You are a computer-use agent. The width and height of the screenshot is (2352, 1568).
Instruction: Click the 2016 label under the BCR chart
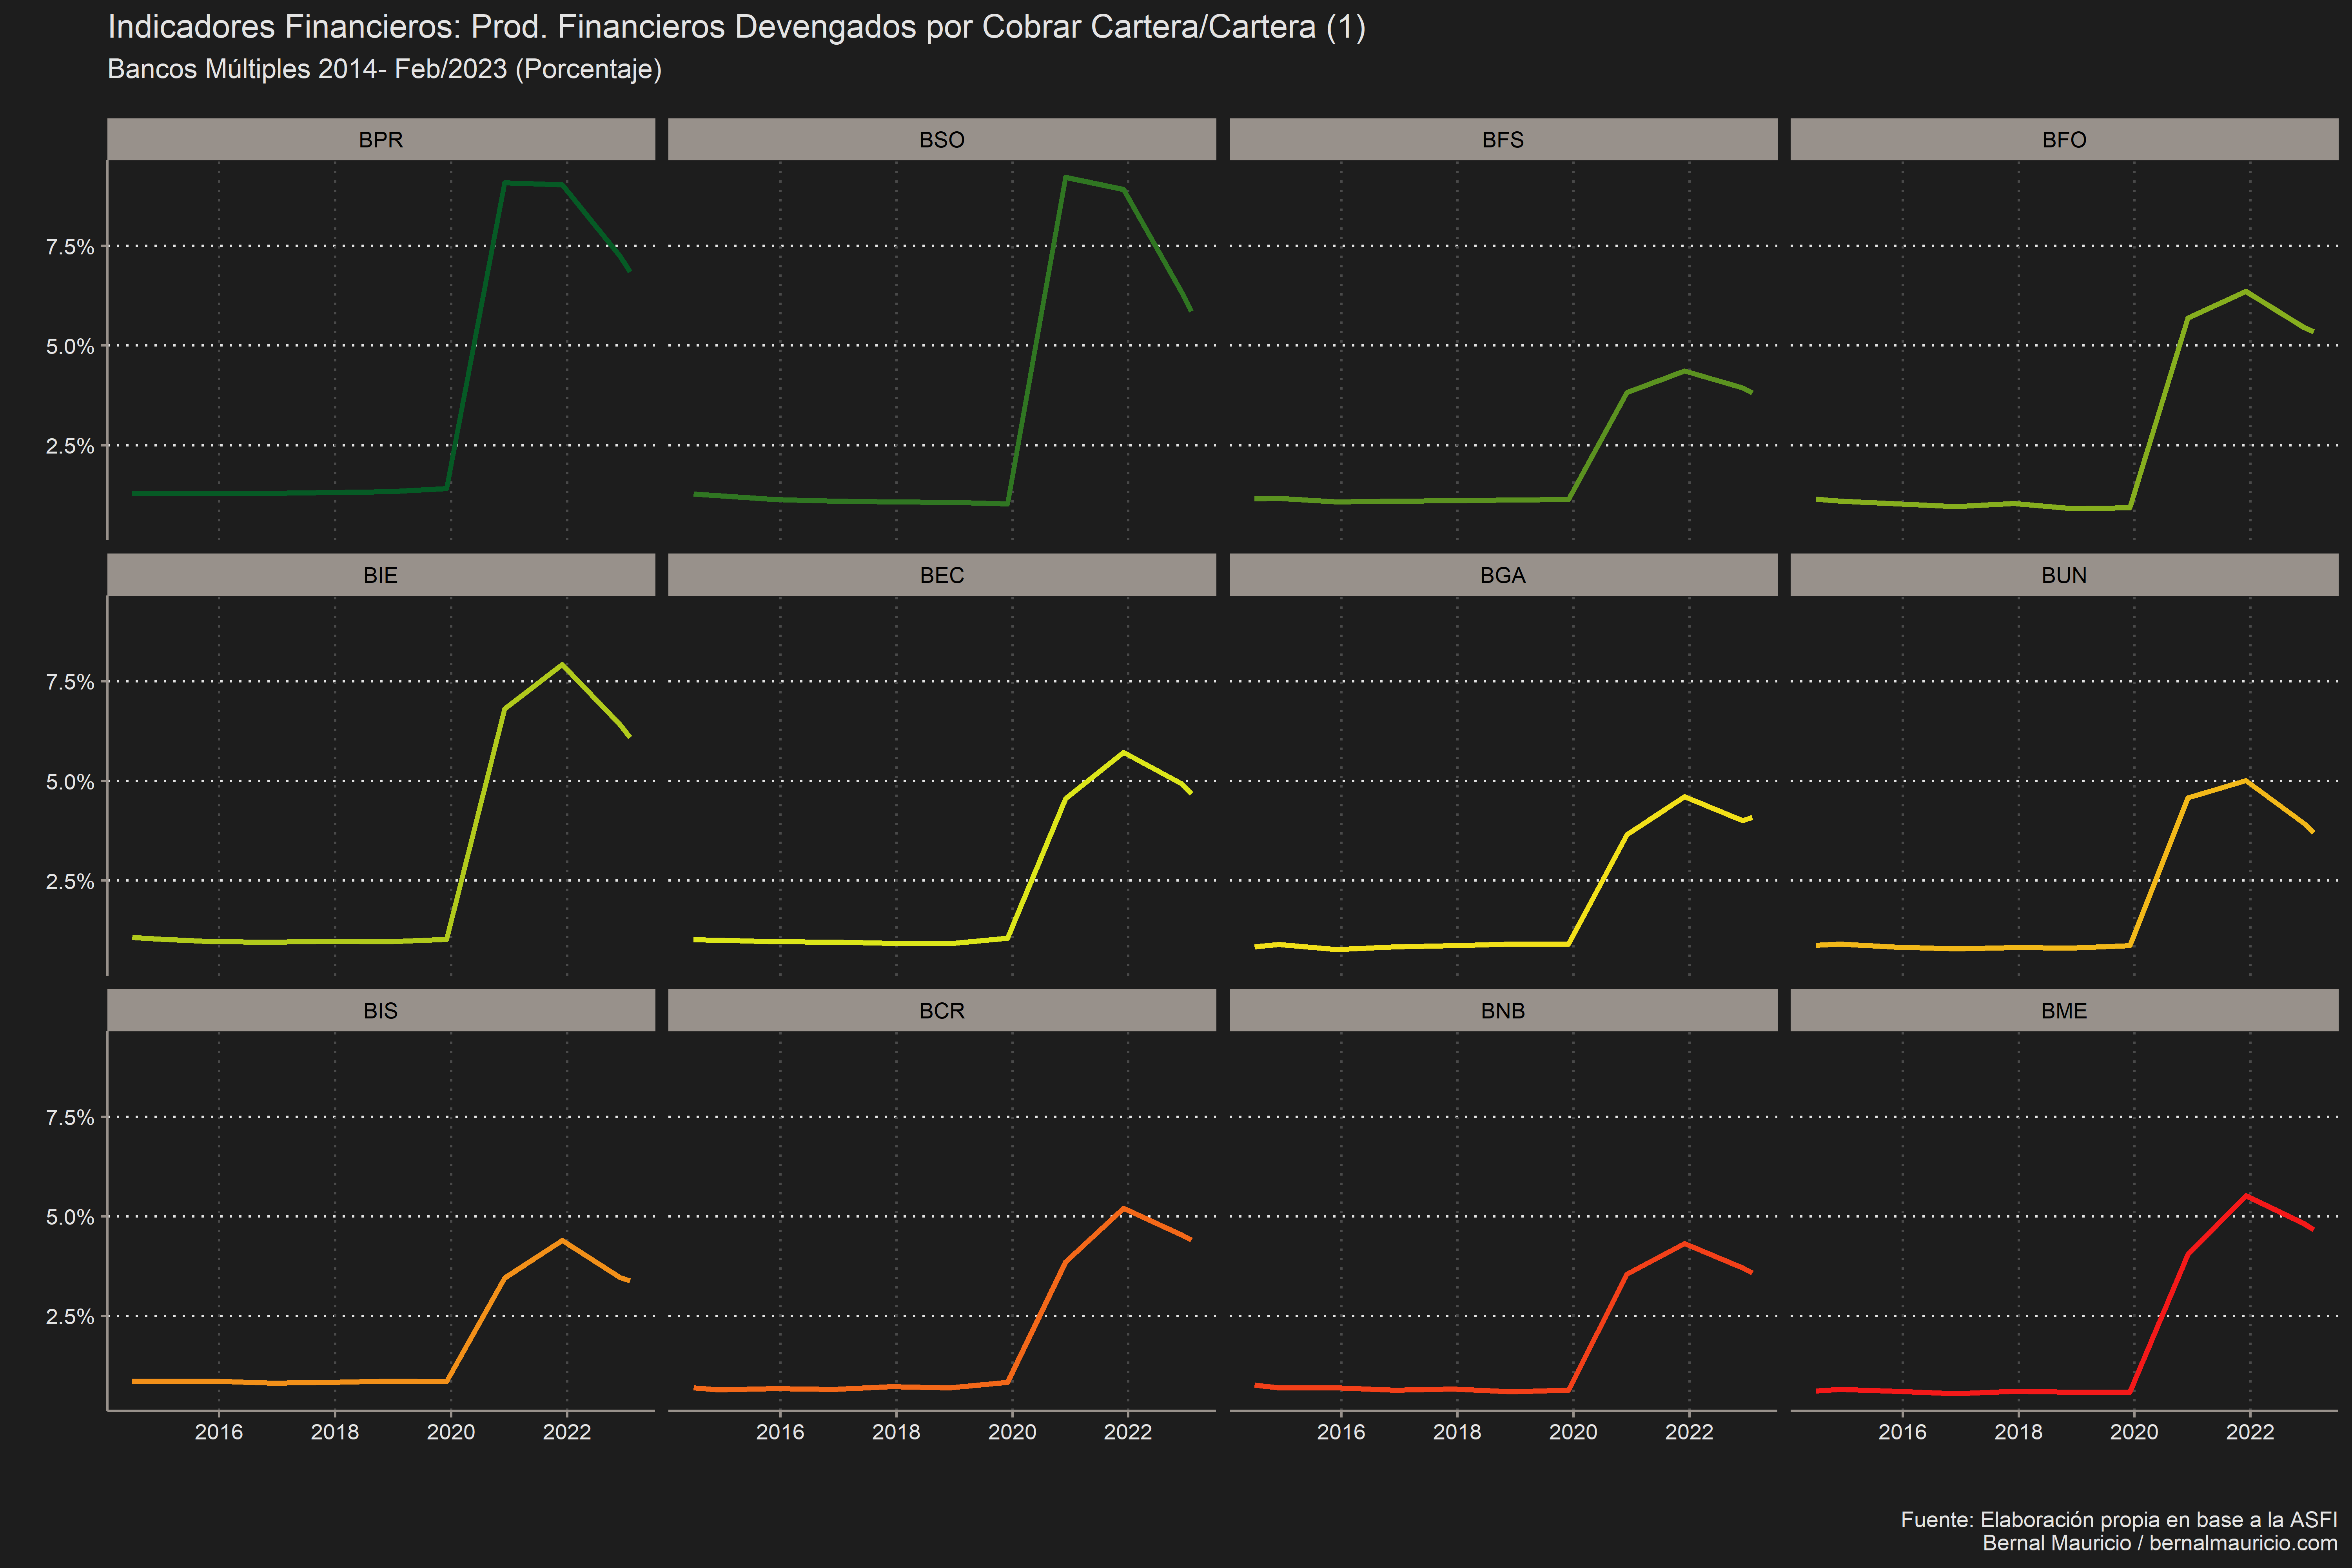(780, 1432)
